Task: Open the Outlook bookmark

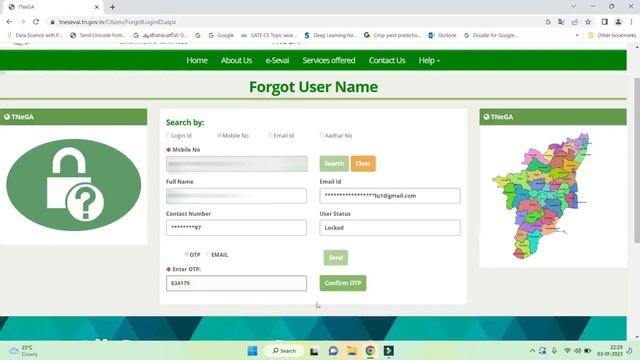Action: click(442, 36)
